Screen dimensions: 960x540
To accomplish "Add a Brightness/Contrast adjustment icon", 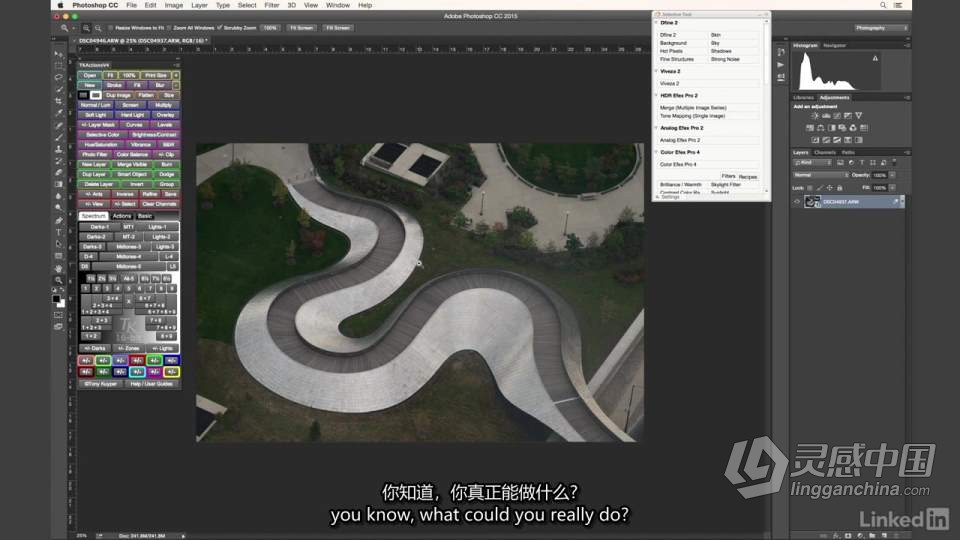I will [x=815, y=116].
